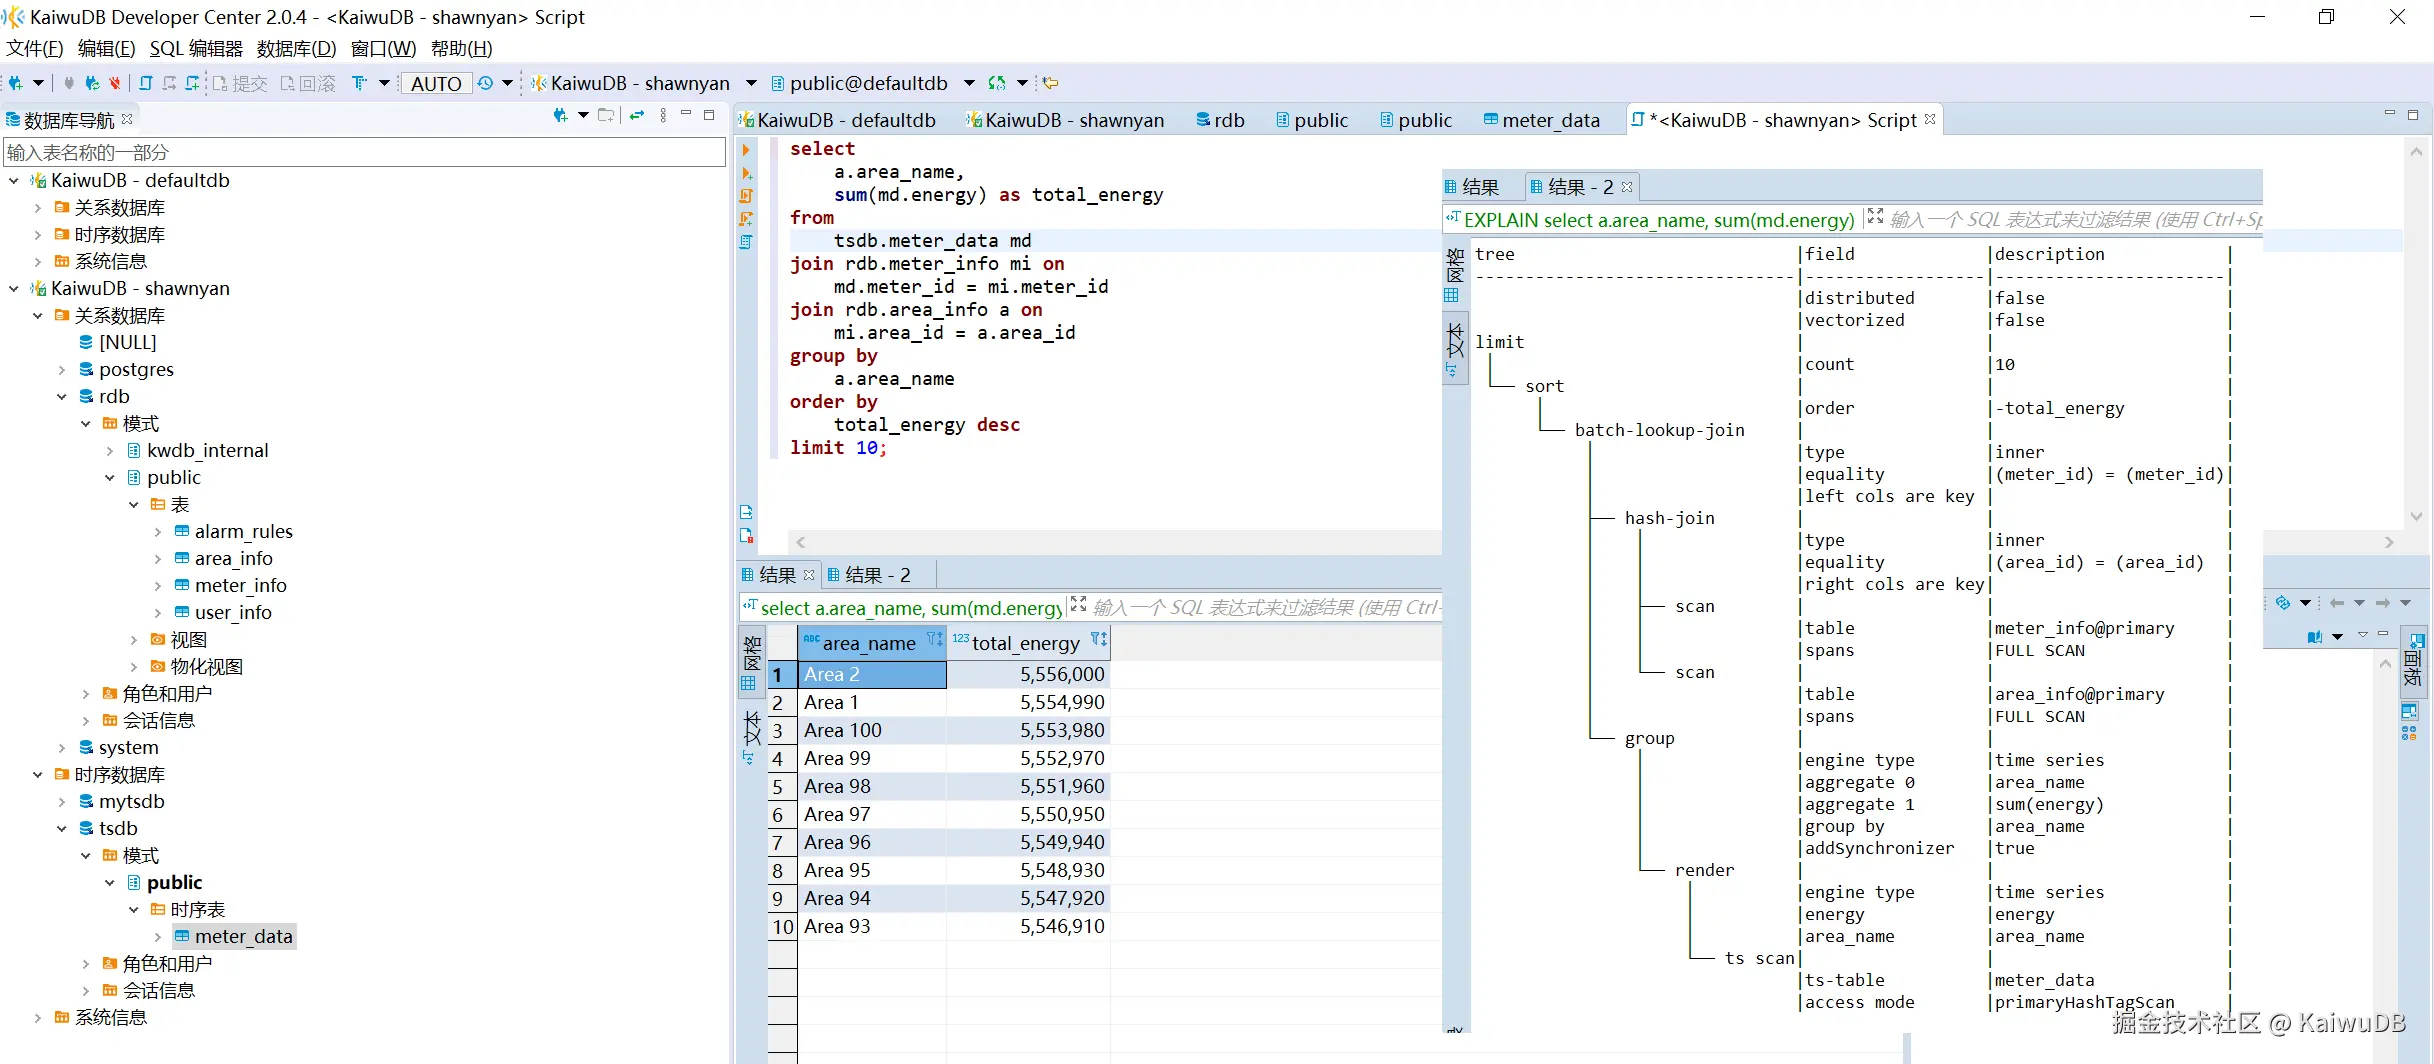Collapse the rdb database node

coord(62,397)
